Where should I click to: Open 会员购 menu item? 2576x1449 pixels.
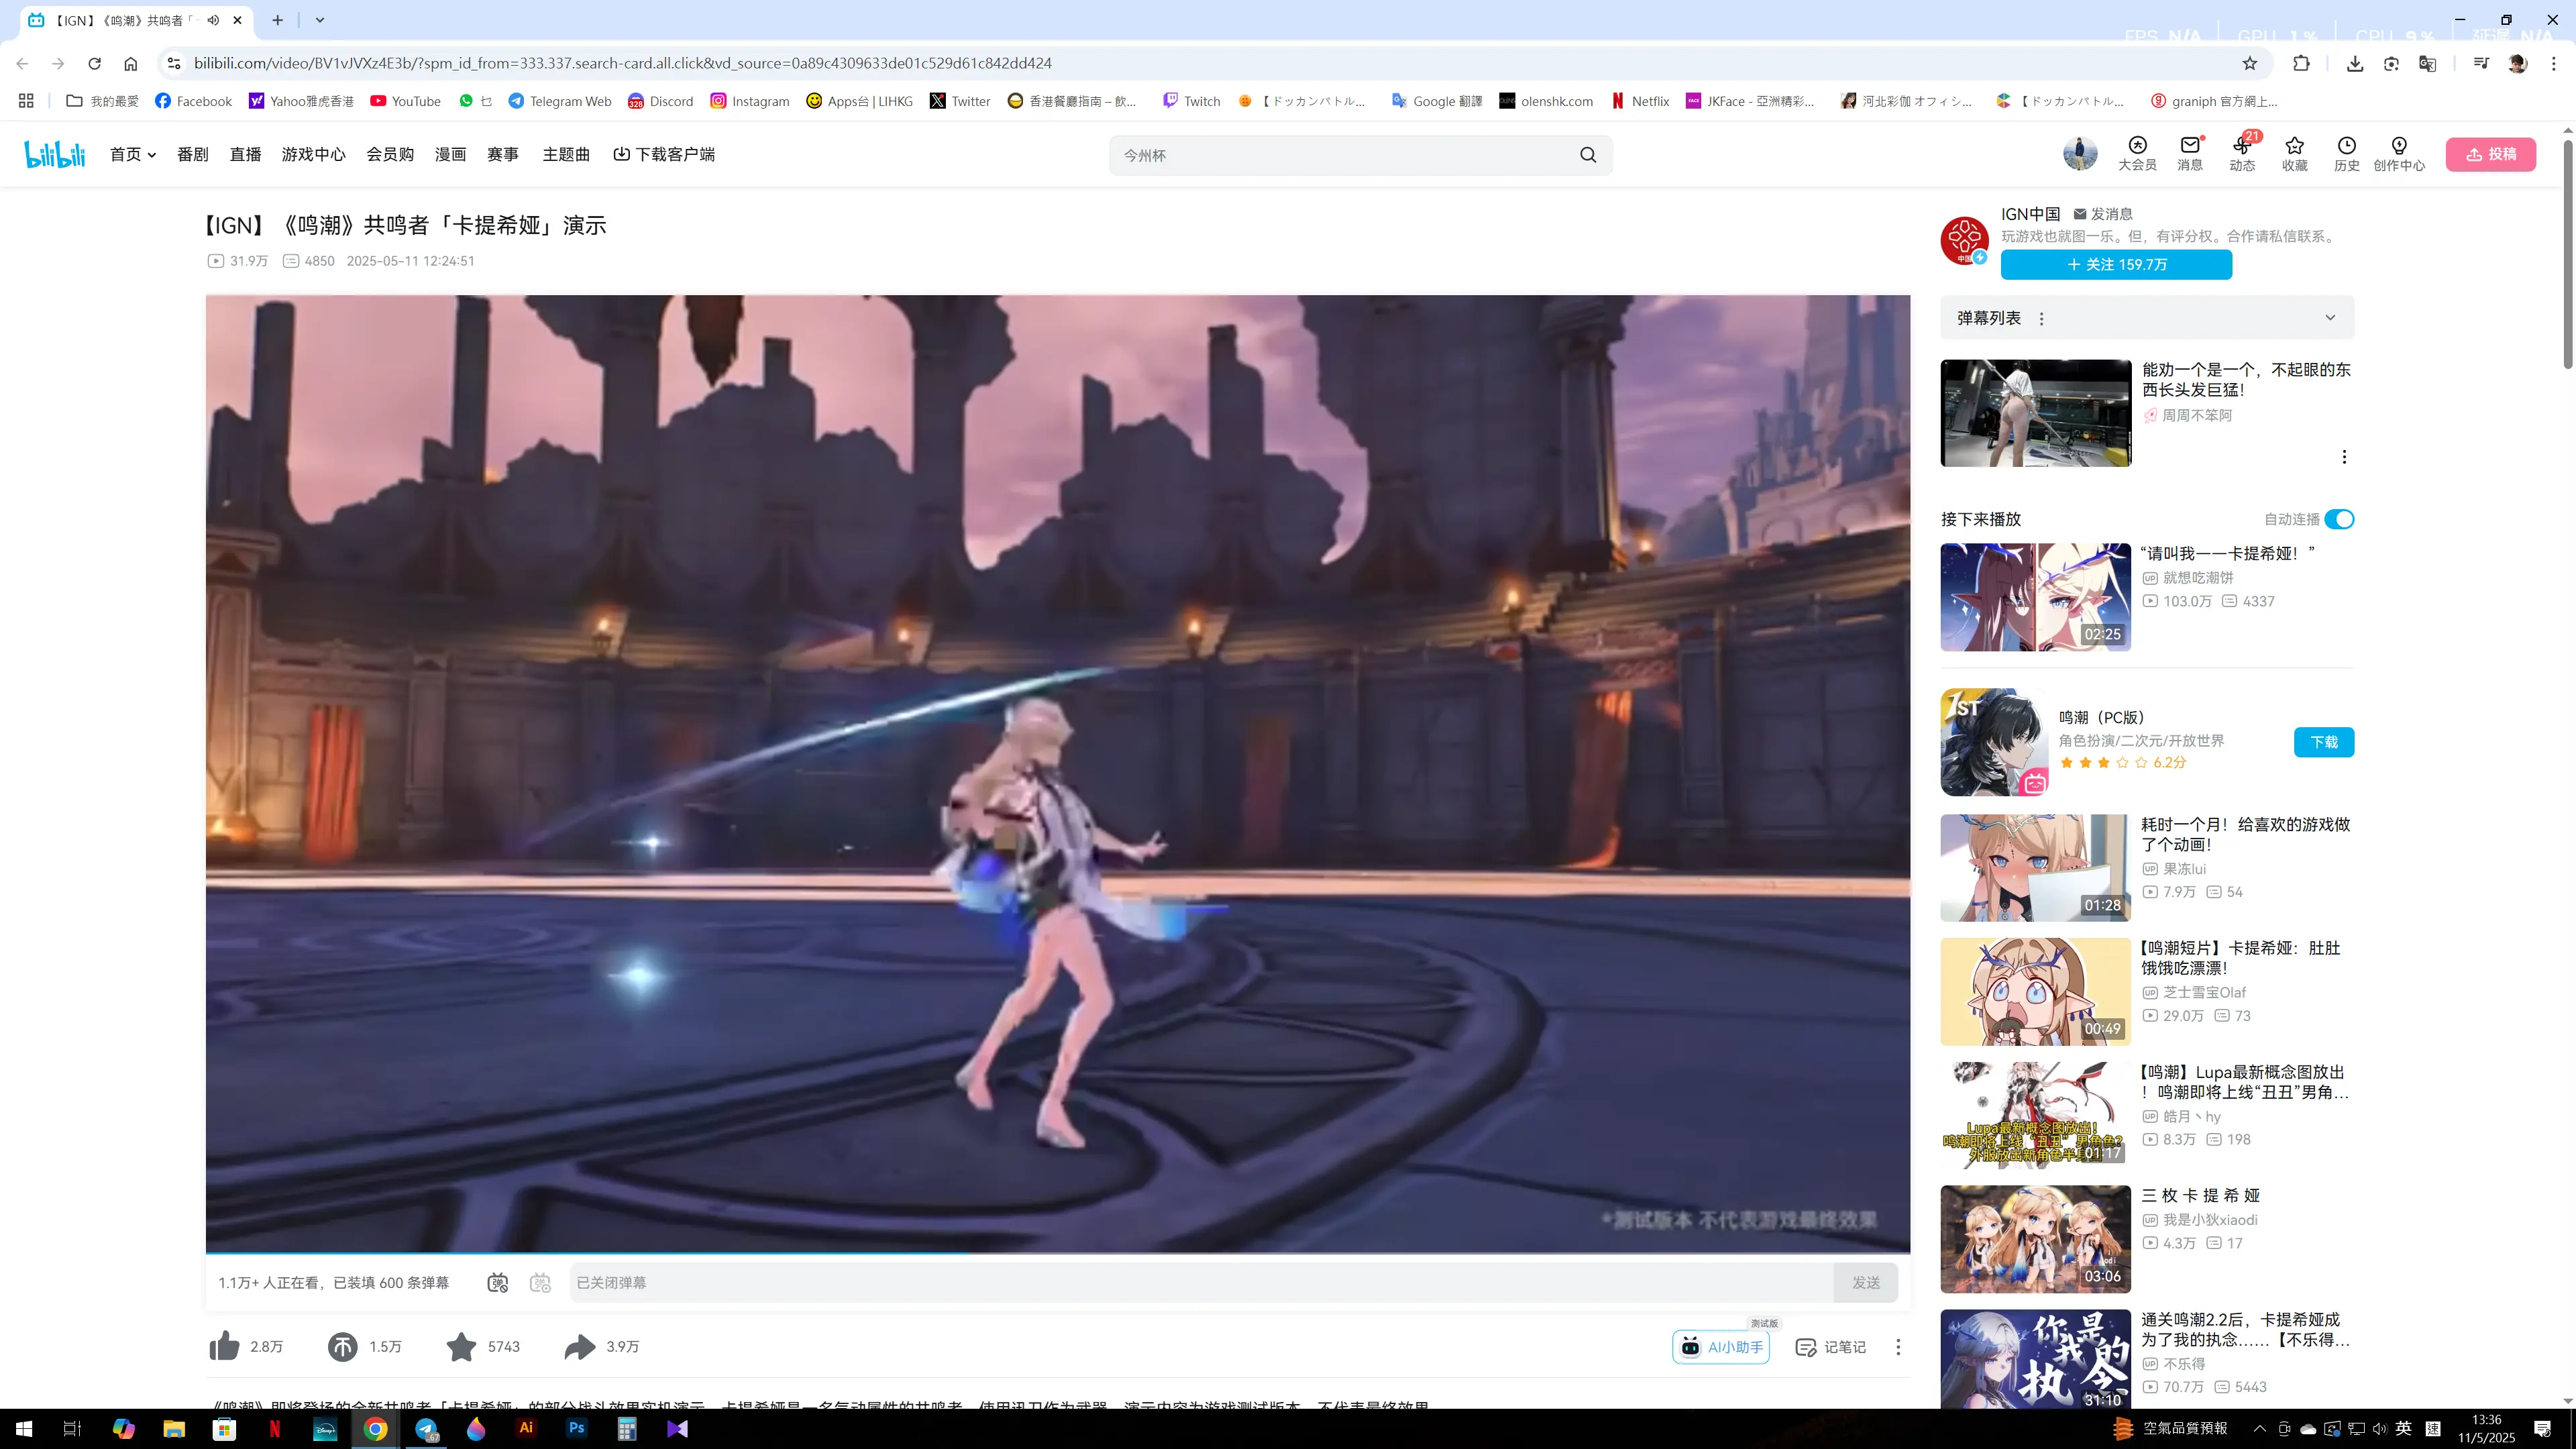390,154
